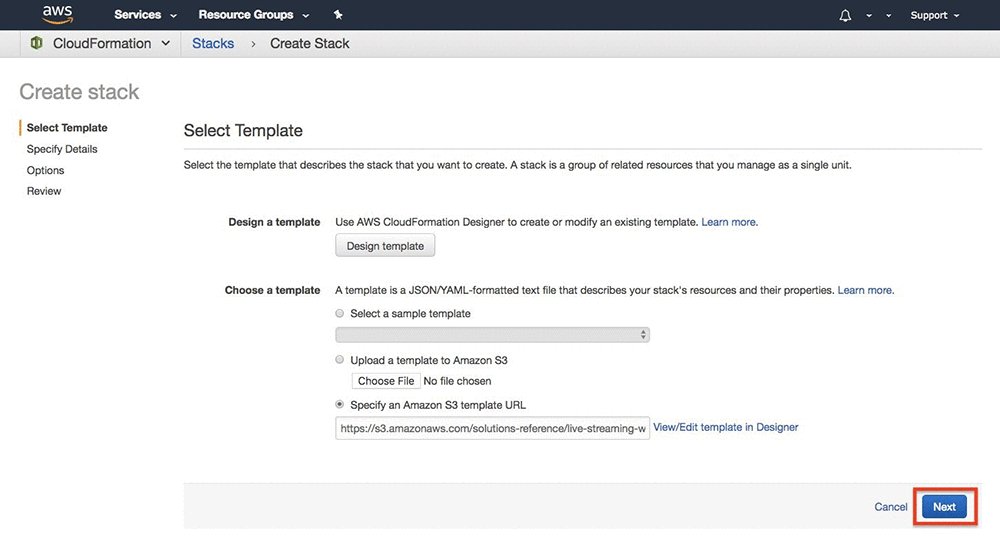Viewport: 1000px width, 554px height.
Task: Expand the Services dropdown menu
Action: [x=145, y=15]
